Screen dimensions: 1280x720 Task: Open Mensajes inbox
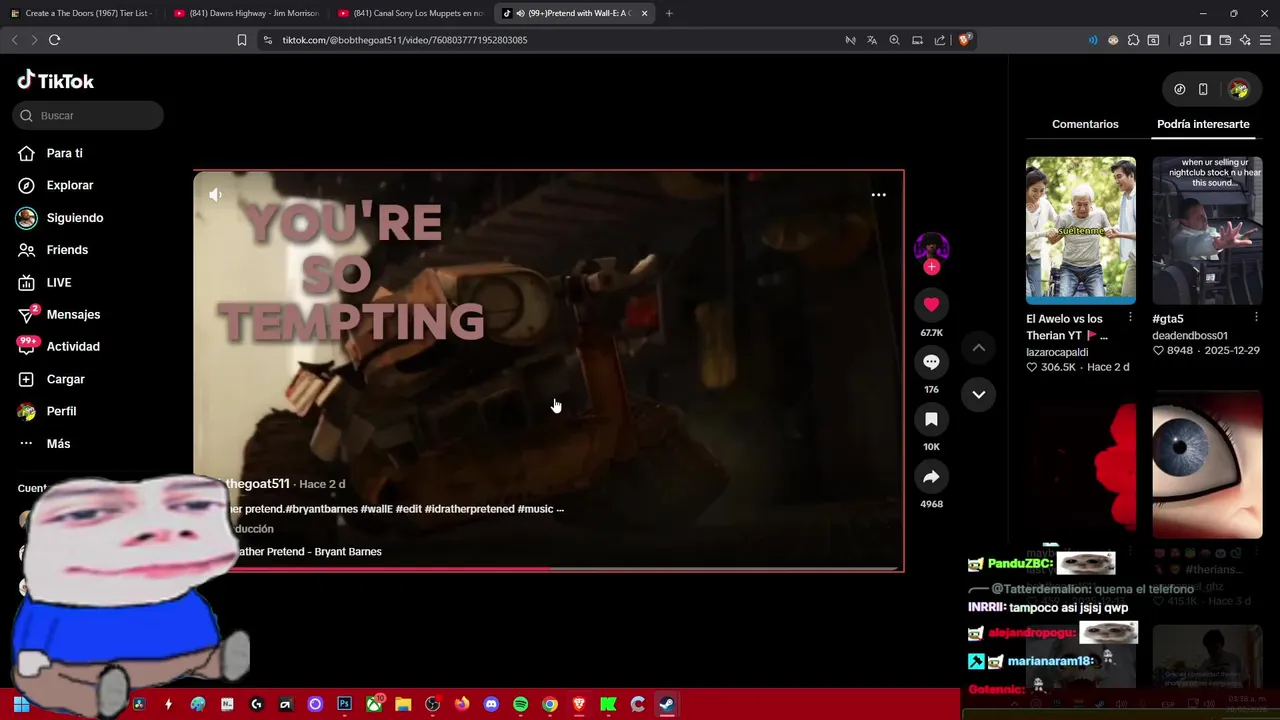pos(73,314)
